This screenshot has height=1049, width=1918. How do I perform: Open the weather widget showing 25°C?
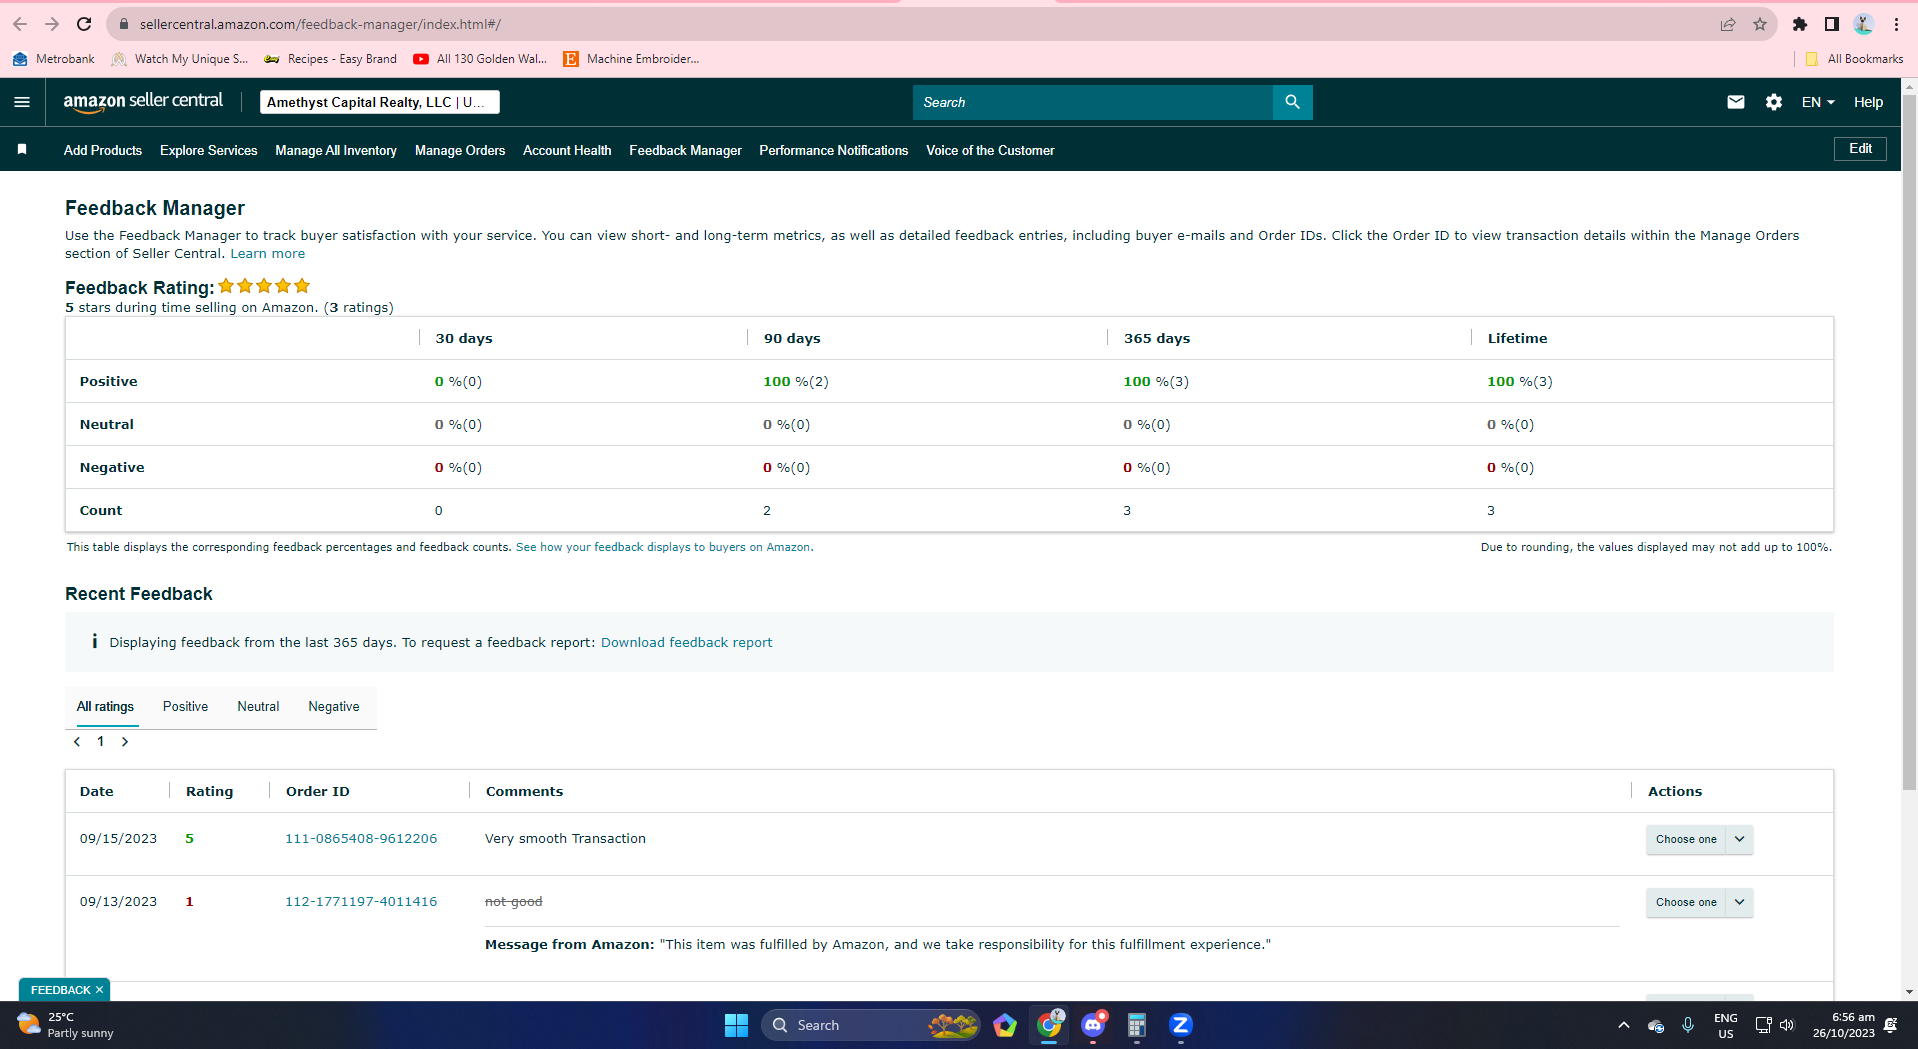66,1025
